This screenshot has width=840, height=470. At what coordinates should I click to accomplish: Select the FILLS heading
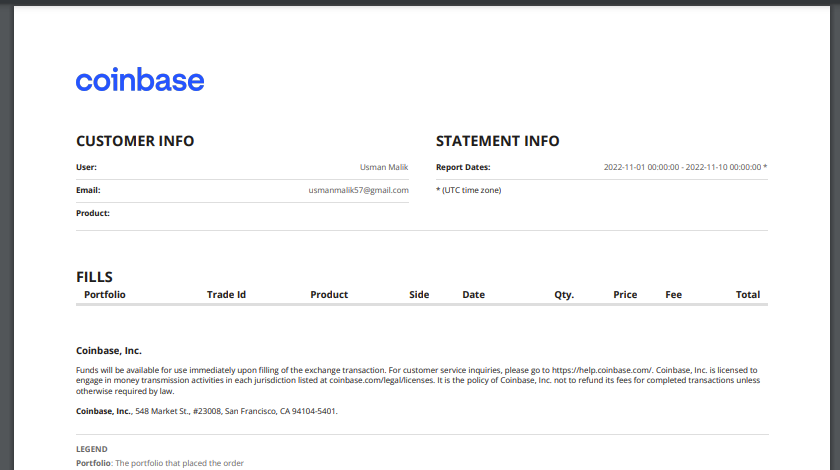pos(94,277)
